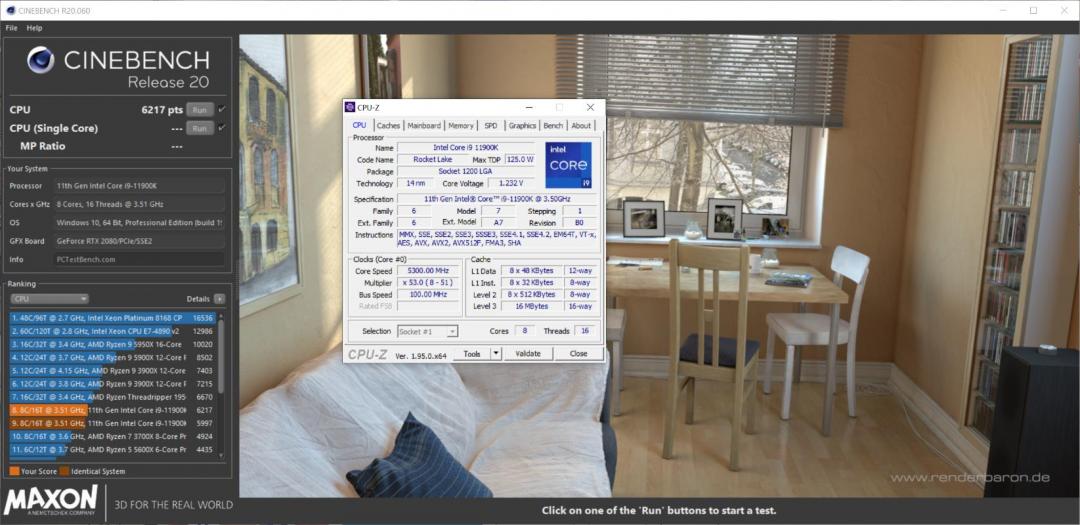Image resolution: width=1080 pixels, height=525 pixels.
Task: Switch to the Bench tab in CPU-Z
Action: 553,125
